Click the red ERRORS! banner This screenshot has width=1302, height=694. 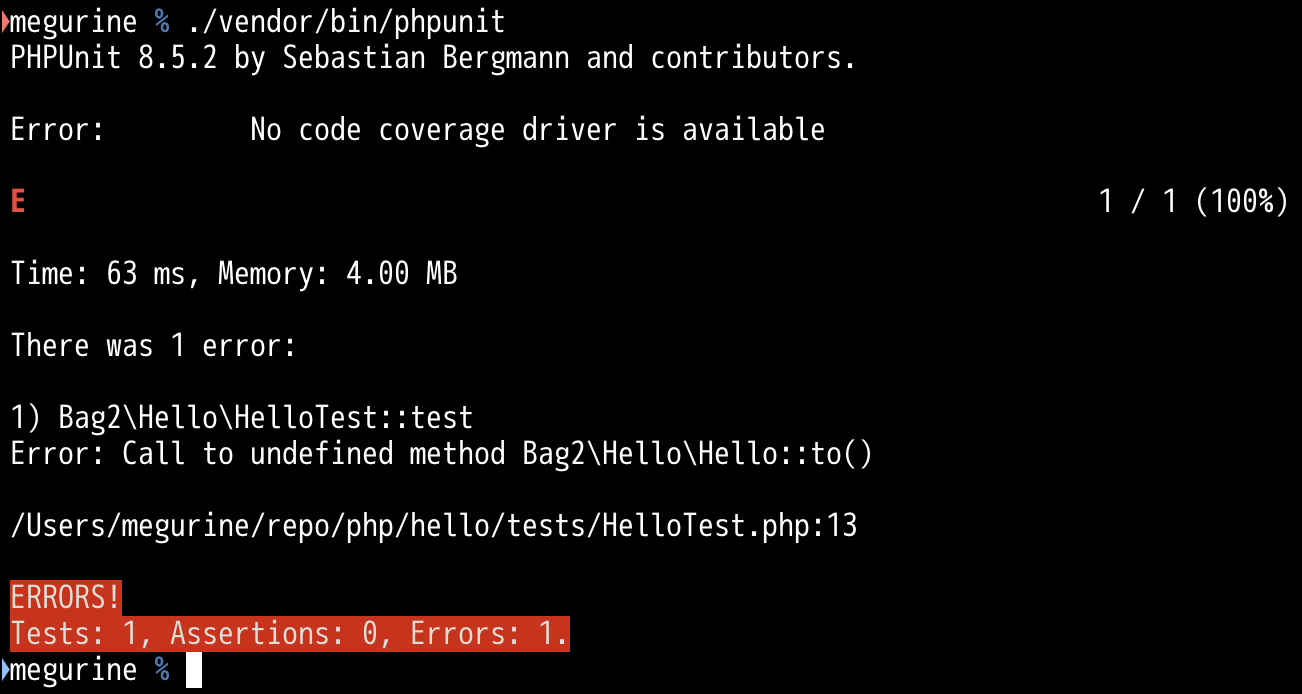(x=66, y=597)
